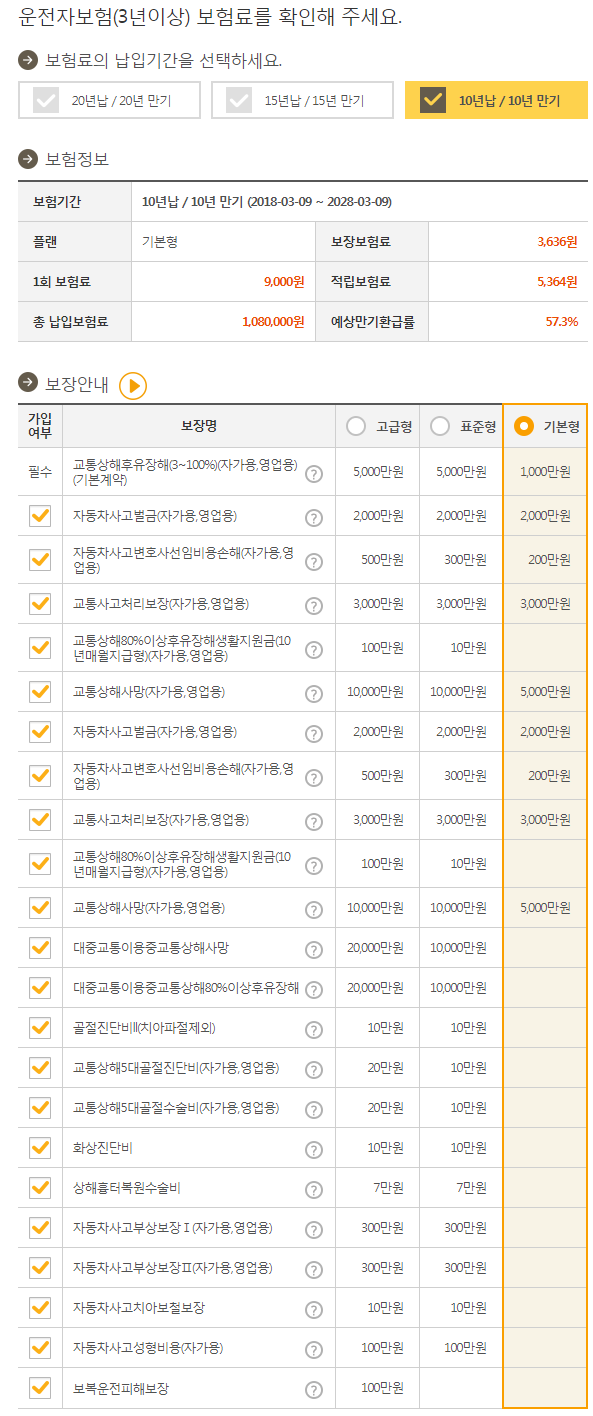Toggle the 보복운전피해보장 checkbox
Image resolution: width=593 pixels, height=1416 pixels.
[x=40, y=1387]
